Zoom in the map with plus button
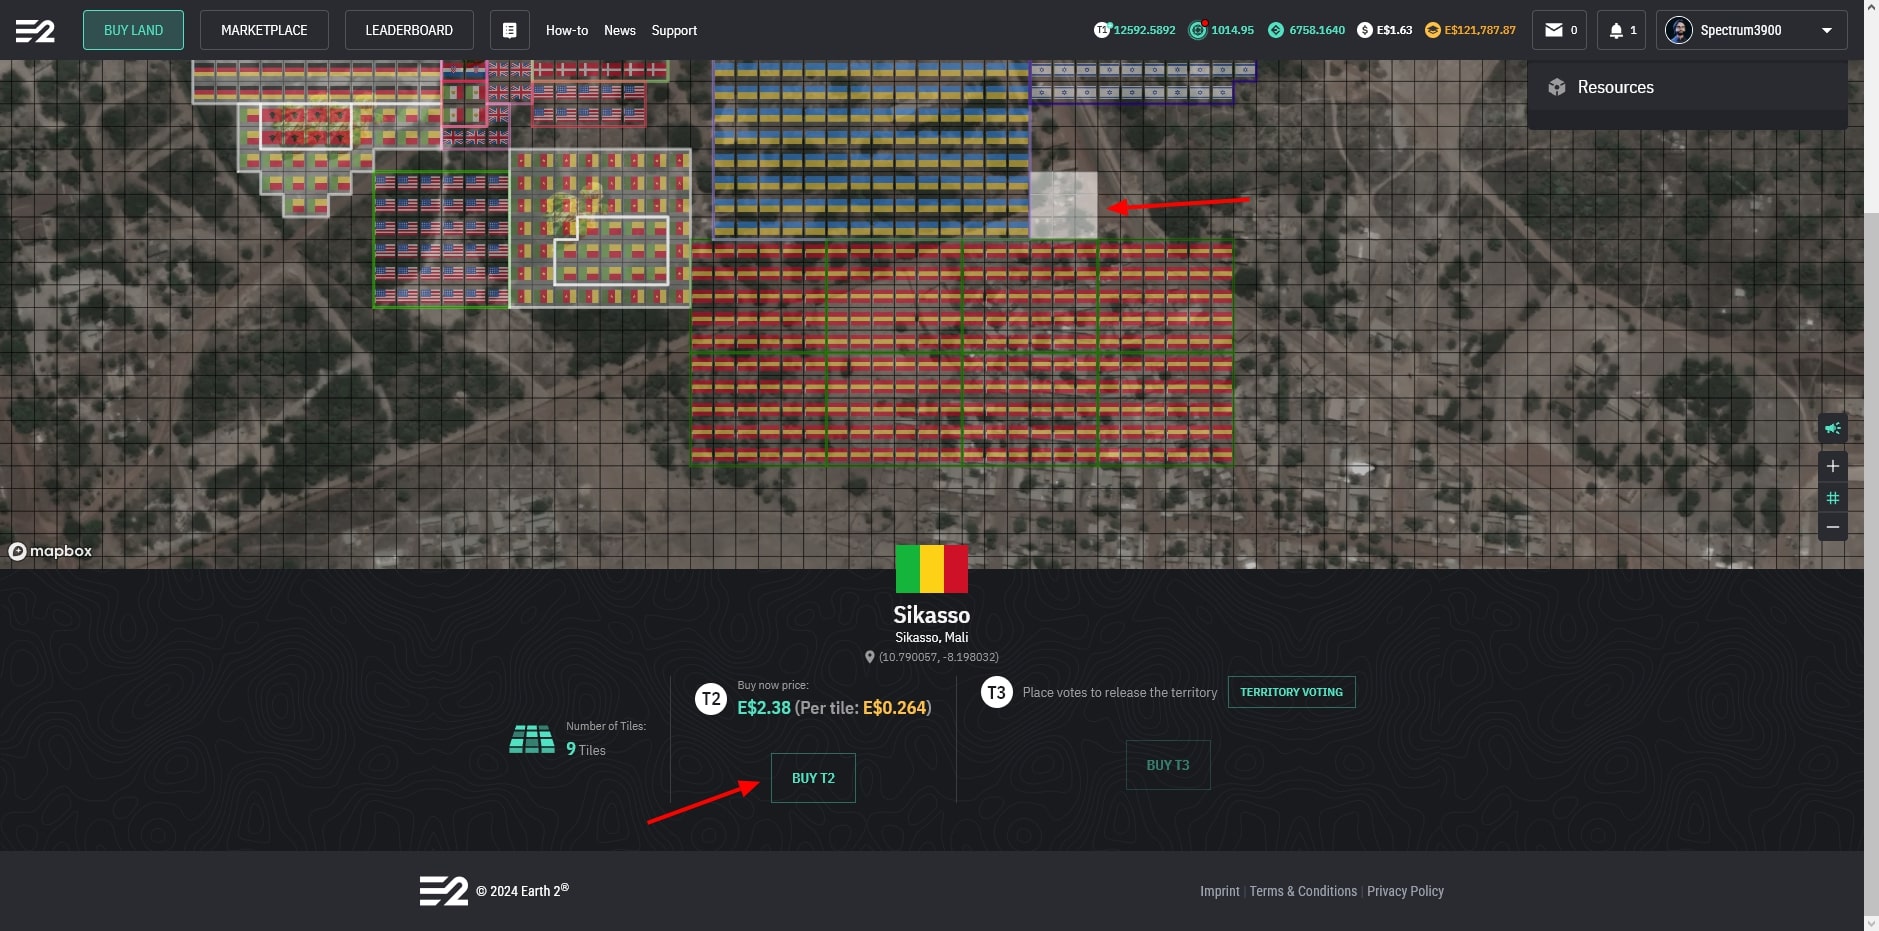1879x931 pixels. (x=1832, y=466)
